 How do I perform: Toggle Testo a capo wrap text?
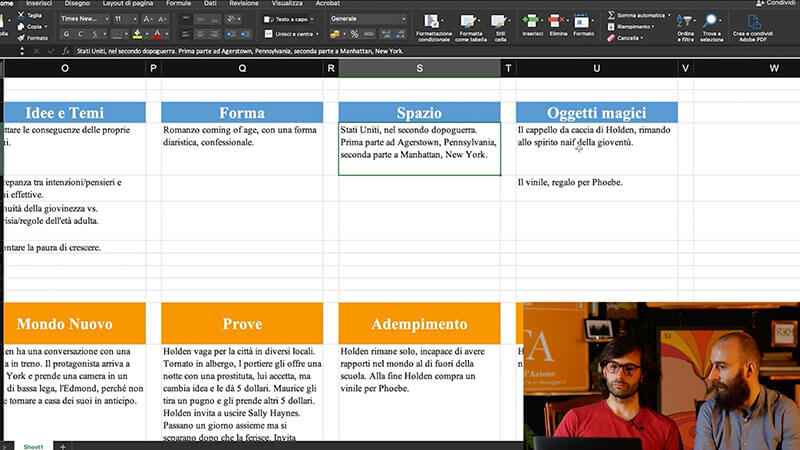pyautogui.click(x=289, y=19)
